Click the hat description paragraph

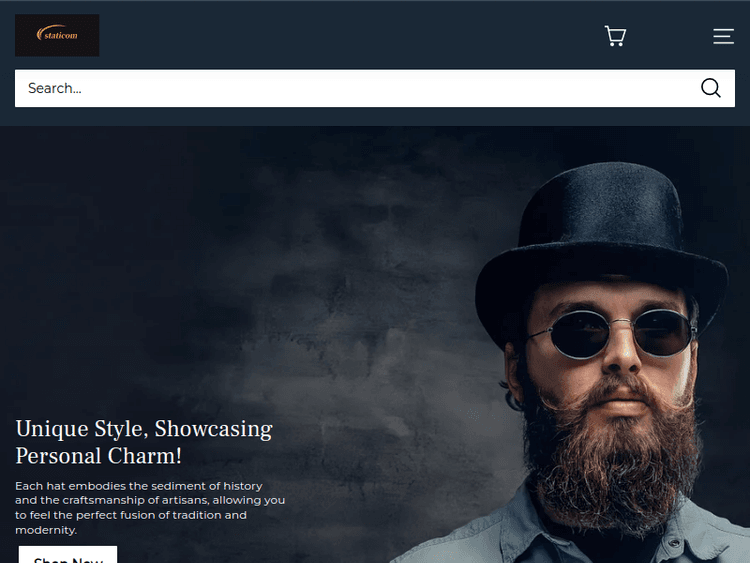[150, 508]
